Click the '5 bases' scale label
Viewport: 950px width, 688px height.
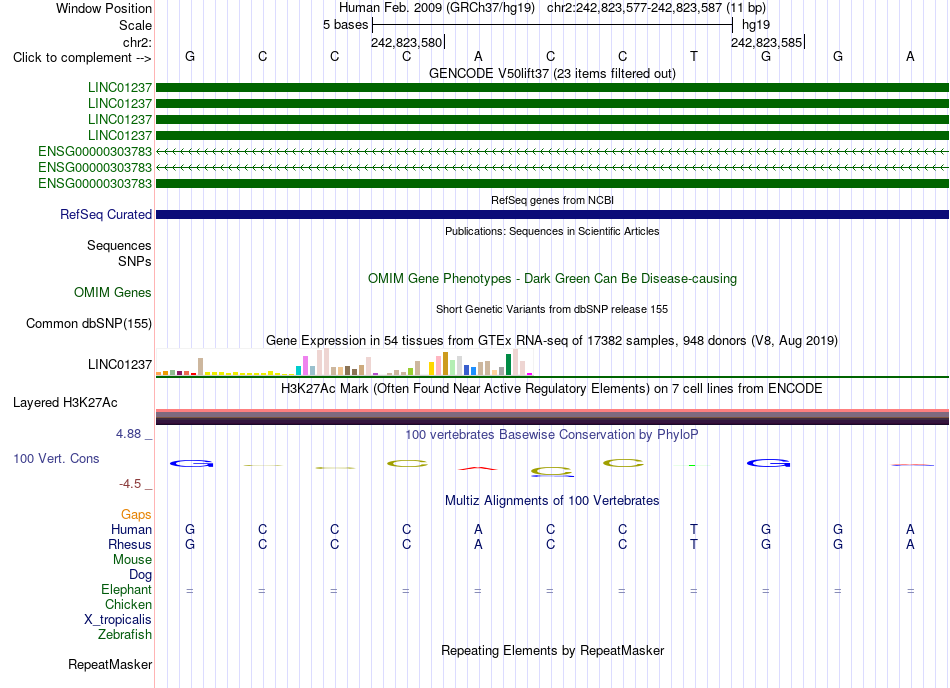[x=345, y=25]
